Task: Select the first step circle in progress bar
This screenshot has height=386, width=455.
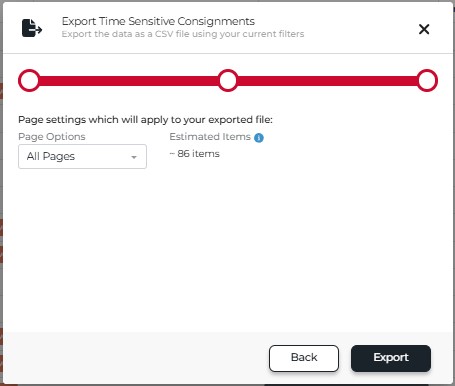Action: [29, 80]
